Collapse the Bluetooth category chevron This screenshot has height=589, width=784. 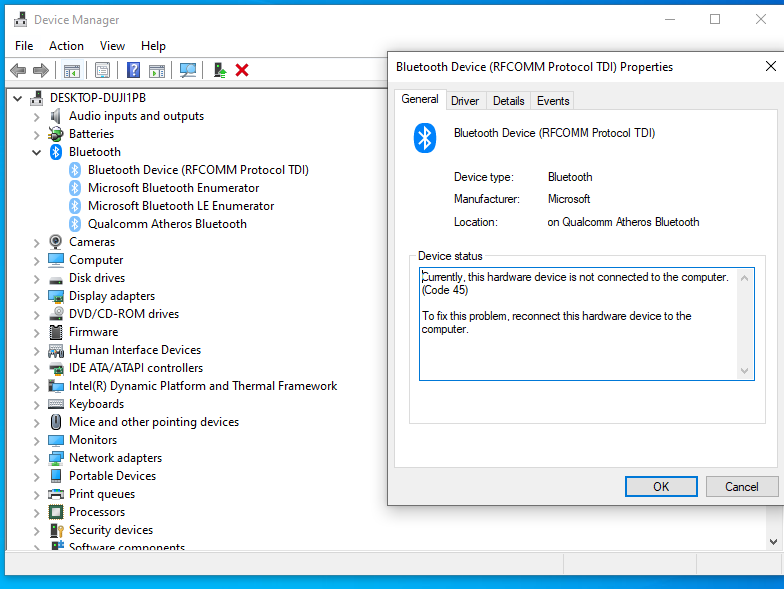coord(36,152)
